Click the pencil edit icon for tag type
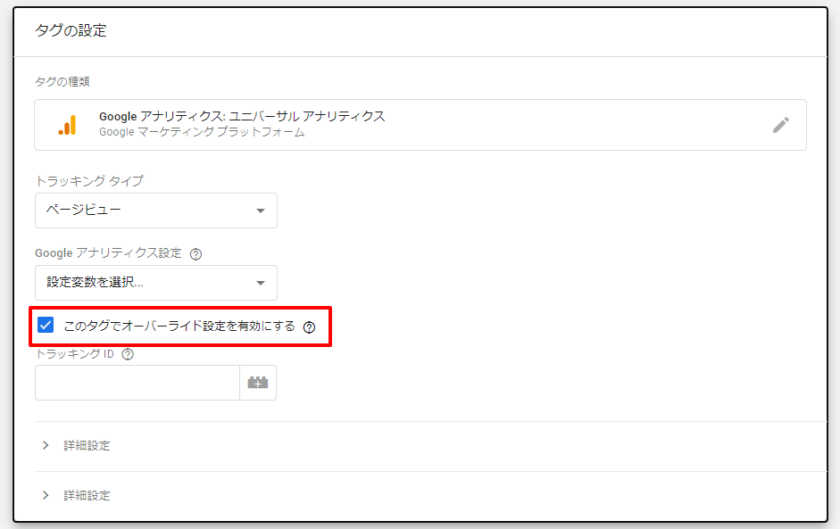Screen dimensions: 840x529 click(x=781, y=125)
